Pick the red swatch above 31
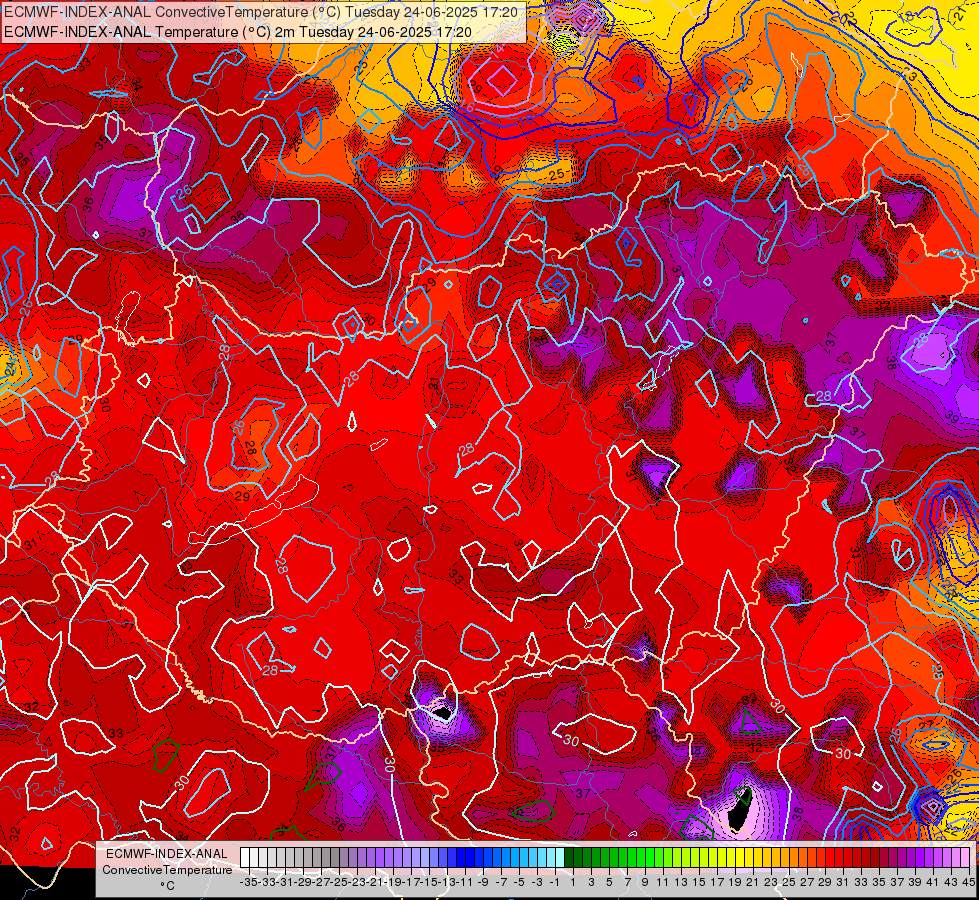The height and width of the screenshot is (900, 979). pyautogui.click(x=839, y=857)
